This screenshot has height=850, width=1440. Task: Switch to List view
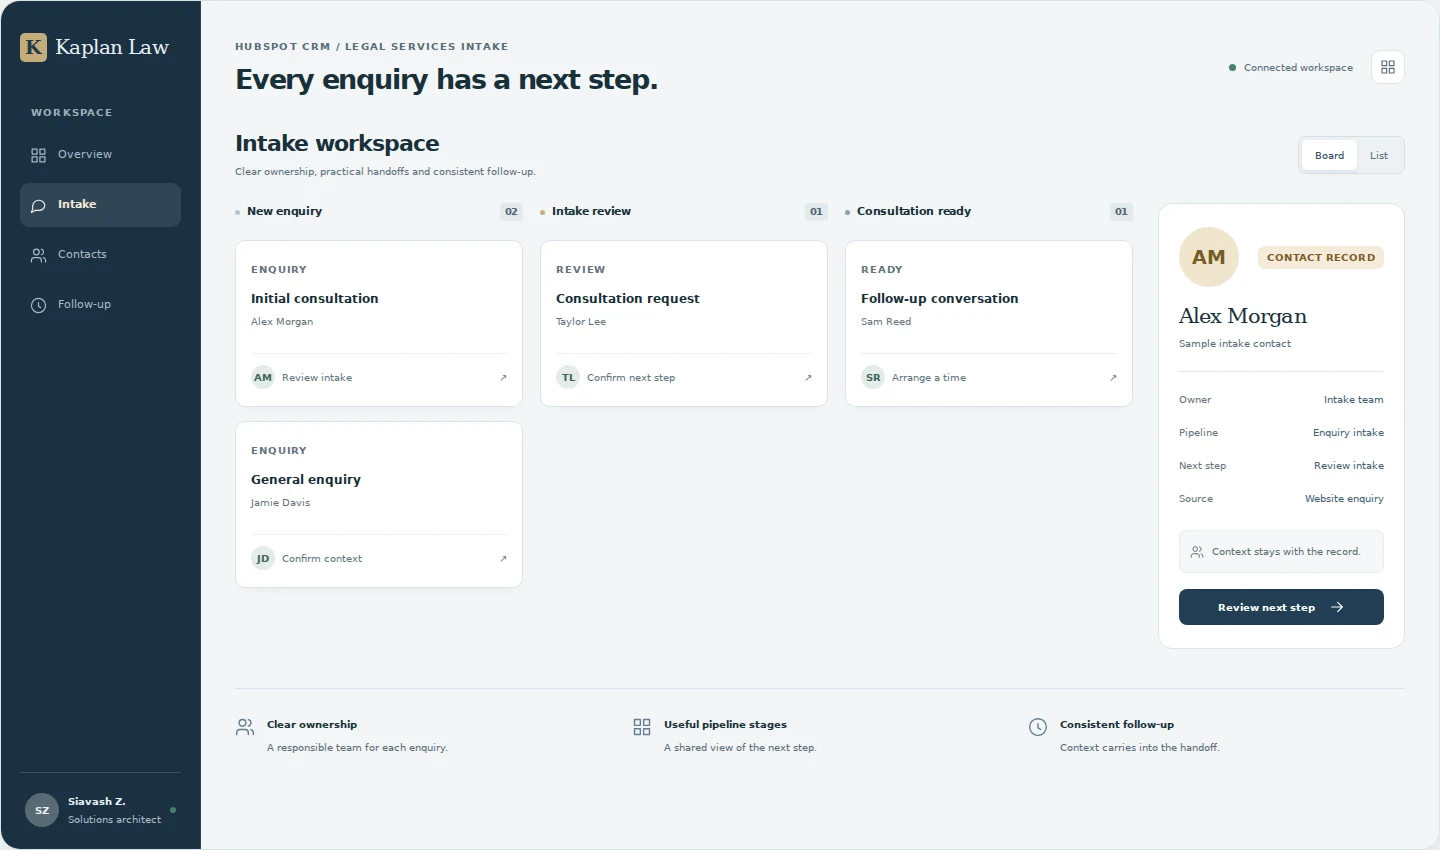coord(1379,155)
